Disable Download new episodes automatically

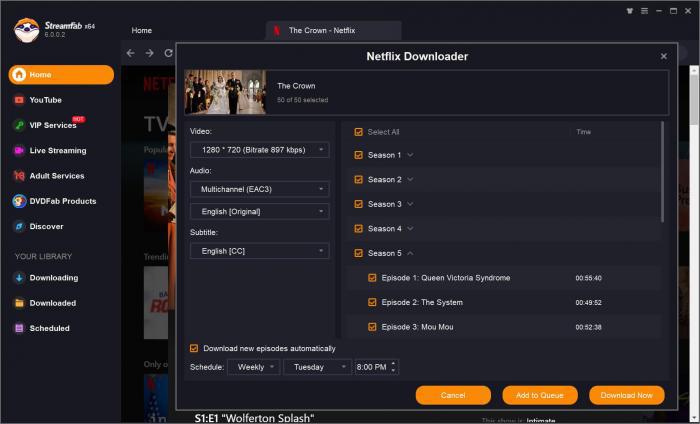pyautogui.click(x=194, y=348)
